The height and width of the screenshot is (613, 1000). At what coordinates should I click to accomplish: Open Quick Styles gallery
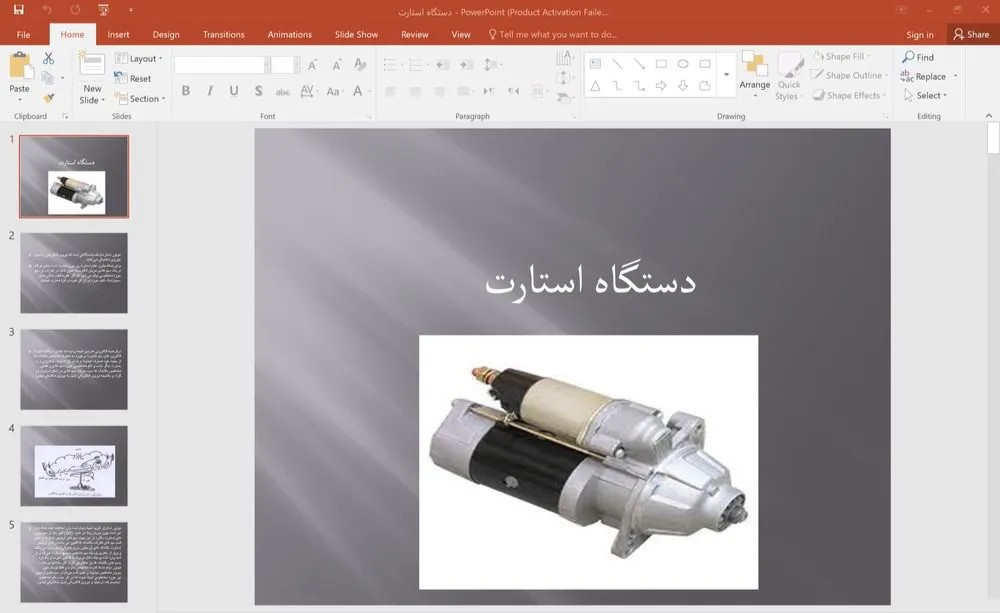point(789,76)
